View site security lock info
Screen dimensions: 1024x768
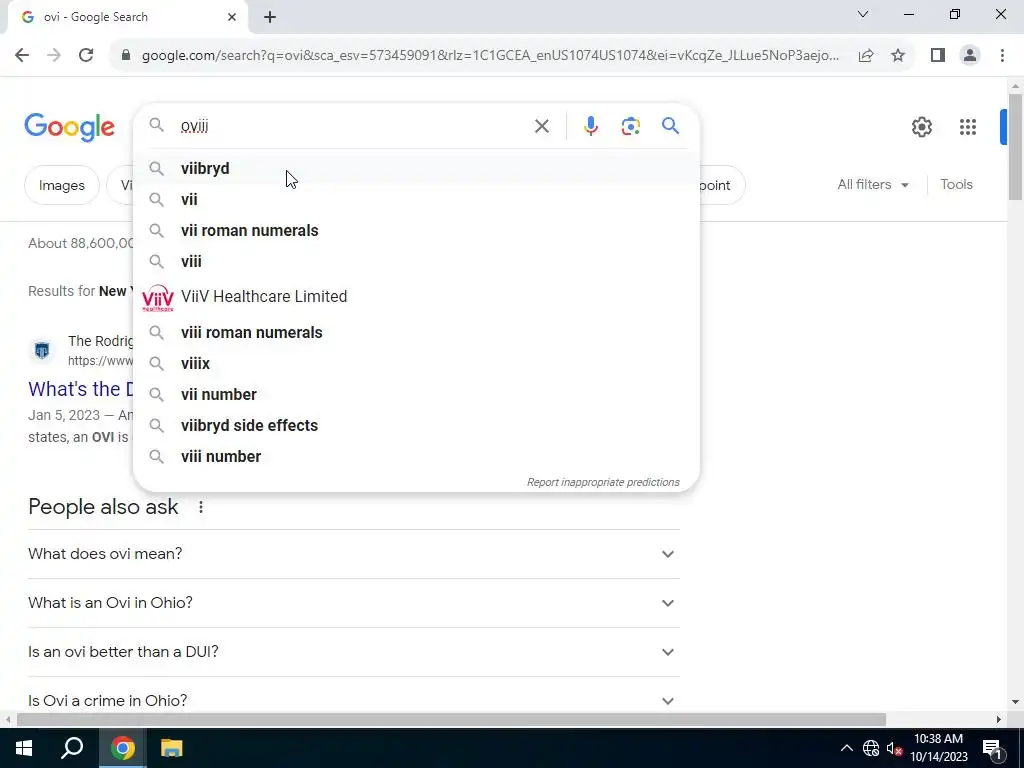point(126,56)
